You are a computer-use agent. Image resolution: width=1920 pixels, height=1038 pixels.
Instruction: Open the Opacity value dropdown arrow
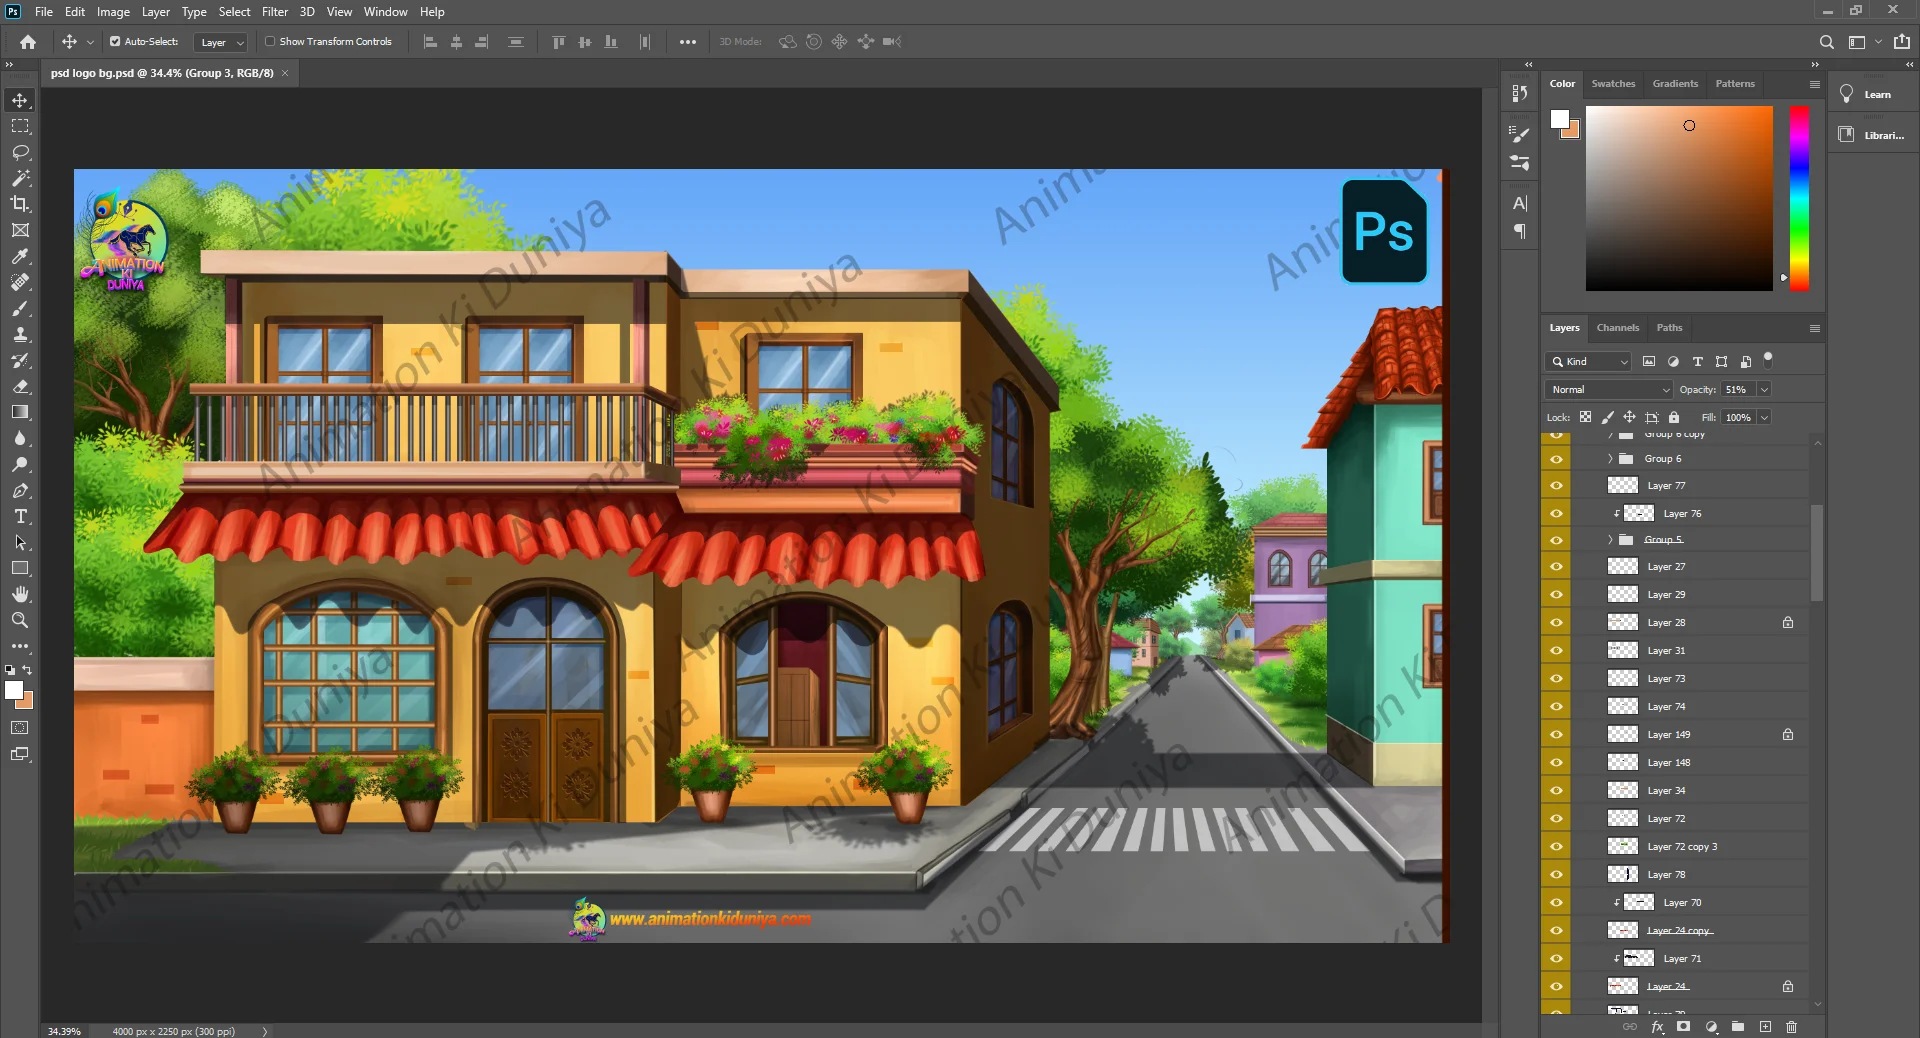[x=1764, y=390]
